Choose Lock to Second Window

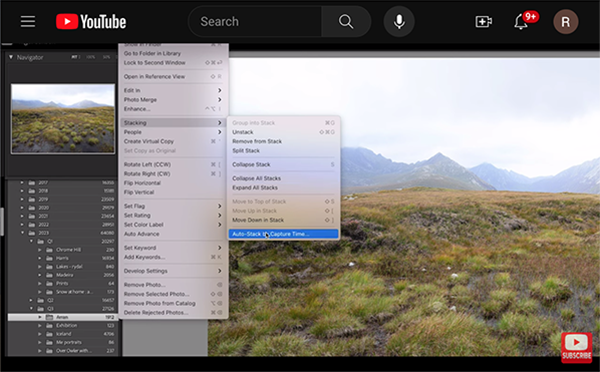click(173, 62)
